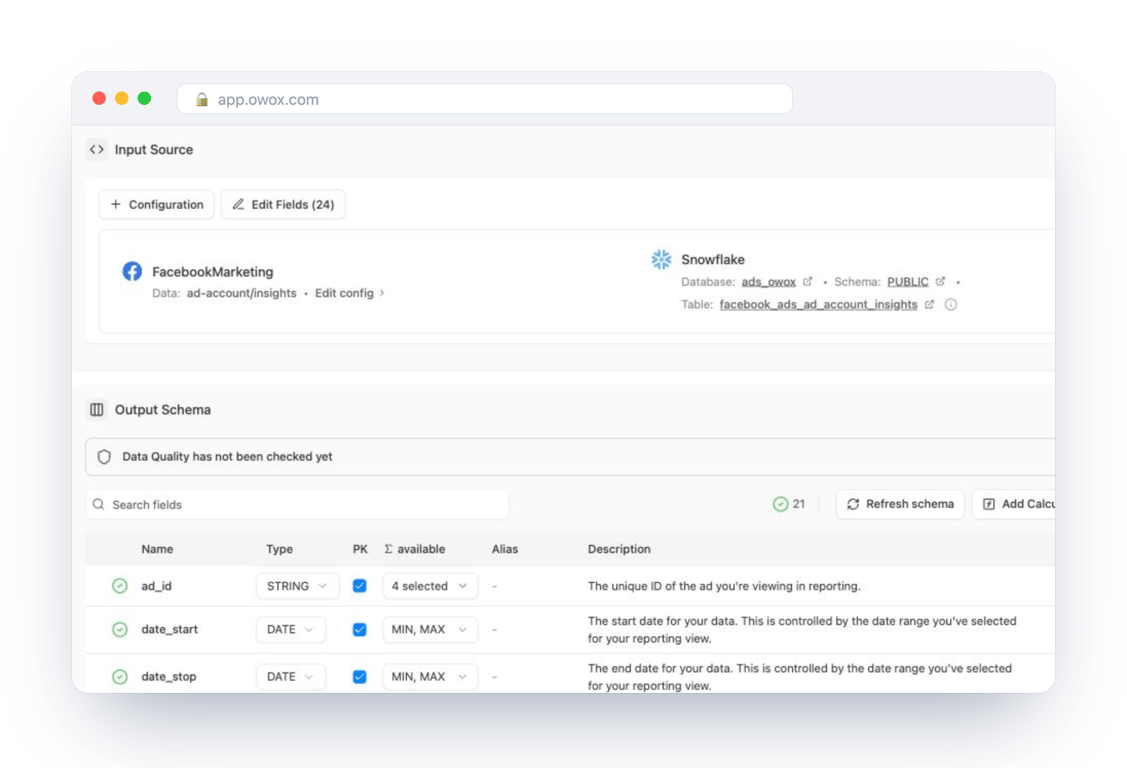1127x768 pixels.
Task: Click the green status check for date_stop
Action: pos(120,677)
